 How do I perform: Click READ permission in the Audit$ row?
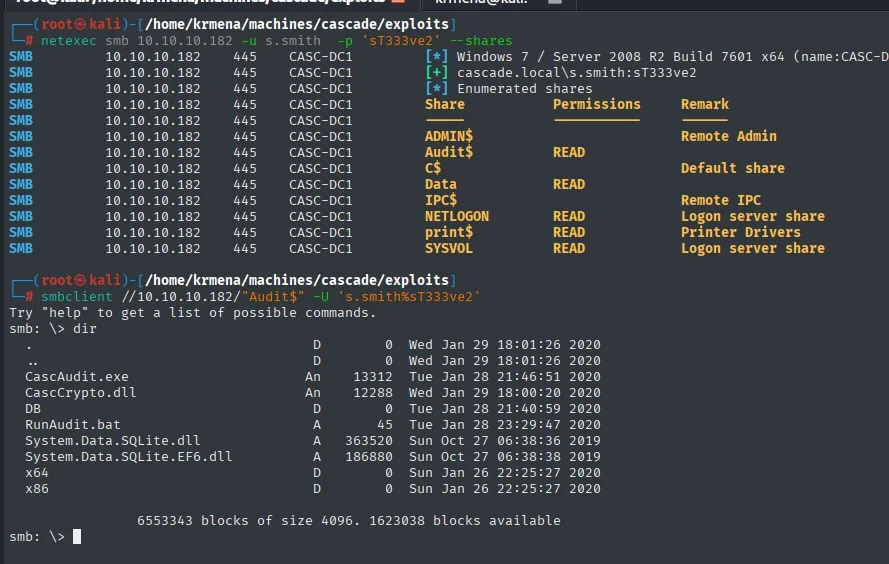569,152
